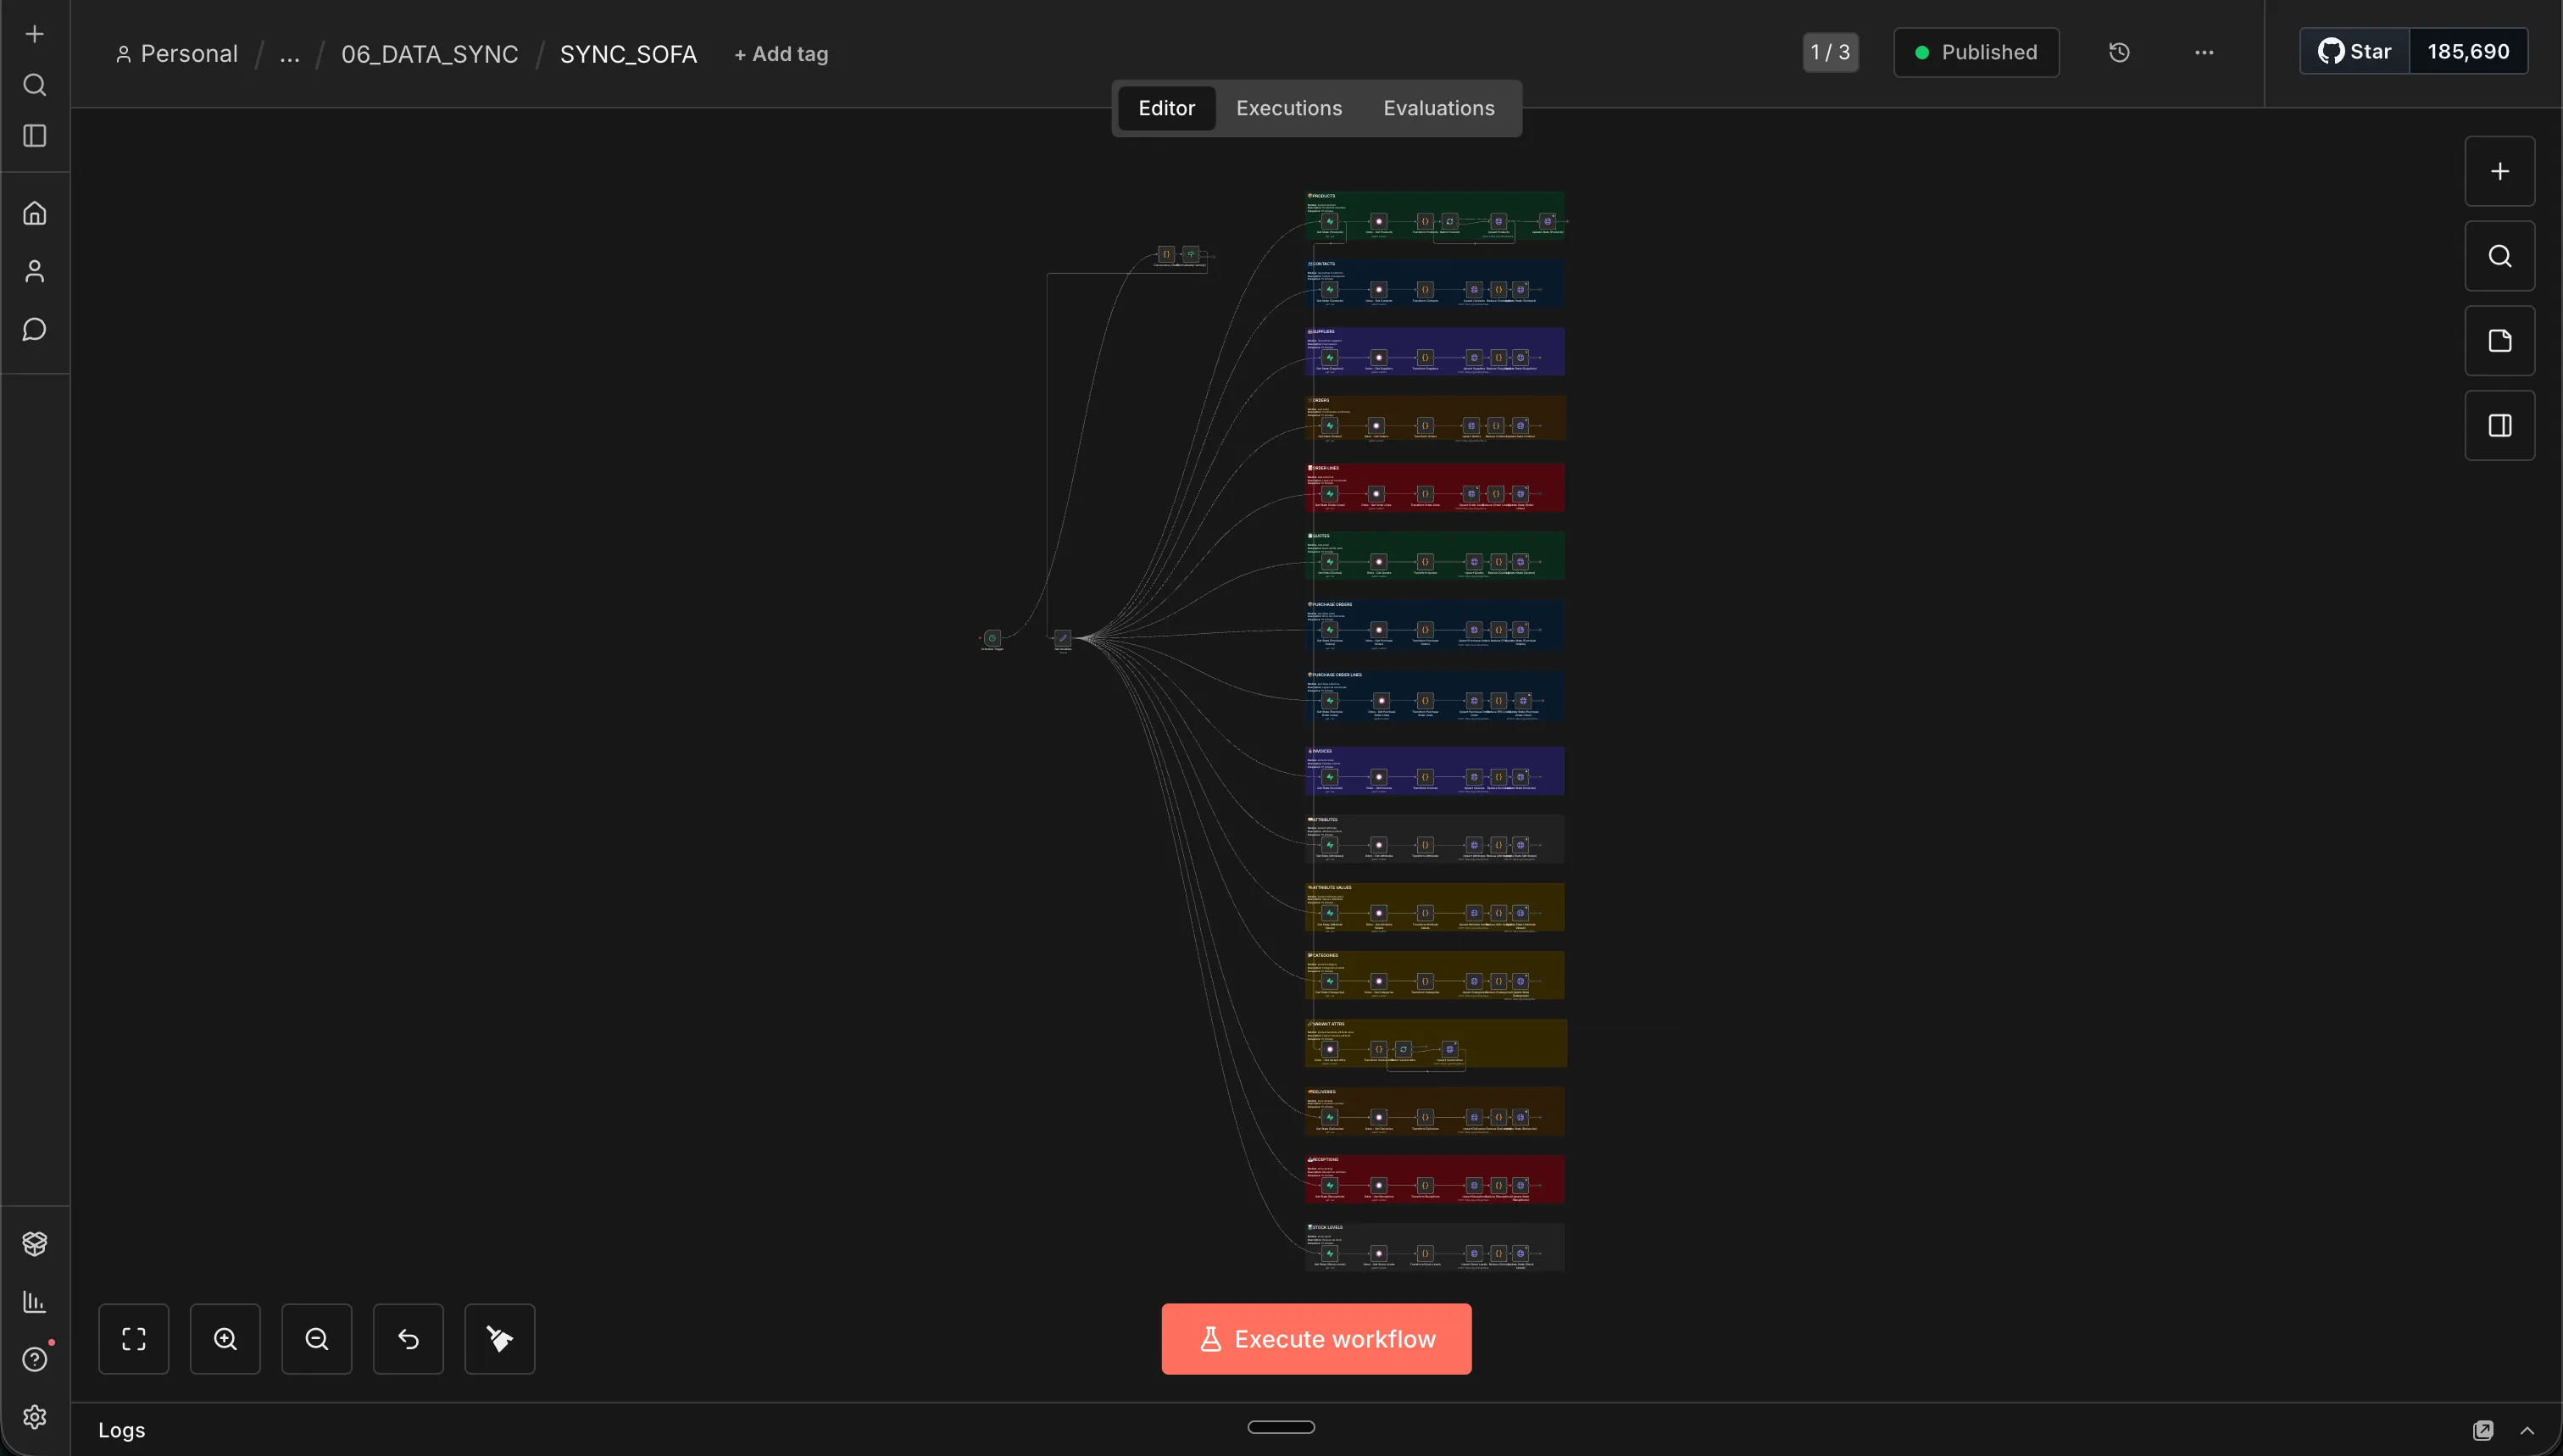Toggle the left sidebar panel icon
Image resolution: width=2563 pixels, height=1456 pixels.
pos(34,136)
